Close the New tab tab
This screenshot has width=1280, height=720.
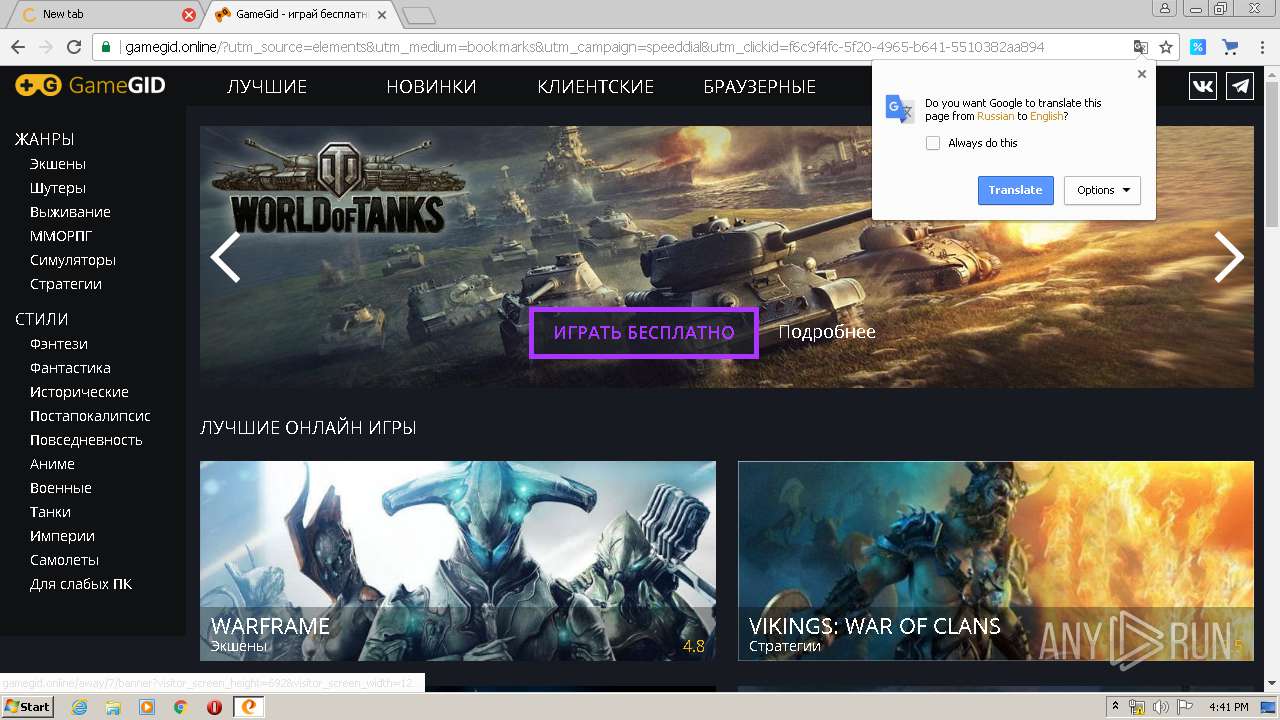click(189, 15)
